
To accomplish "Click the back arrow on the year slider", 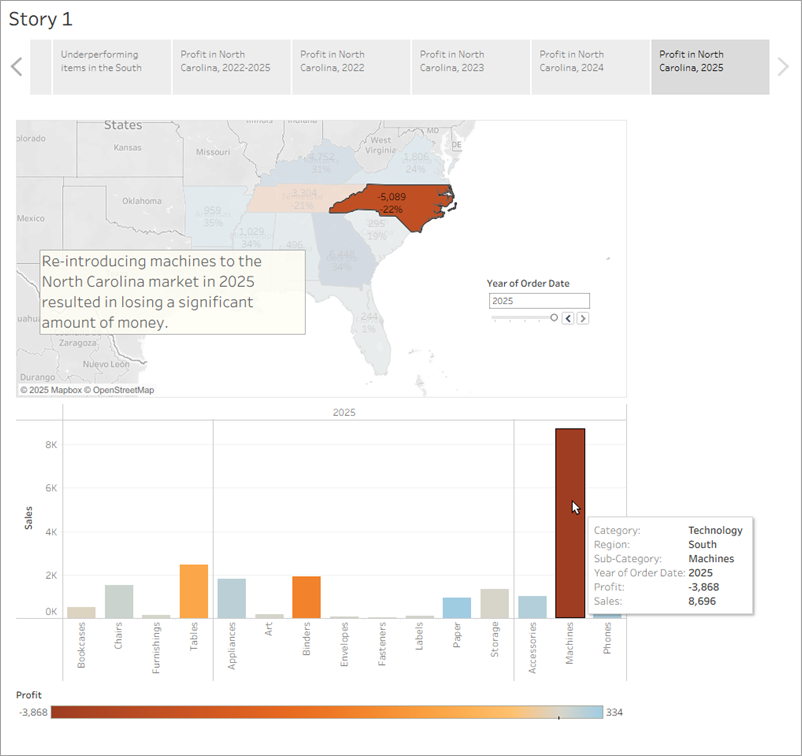I will coord(569,318).
